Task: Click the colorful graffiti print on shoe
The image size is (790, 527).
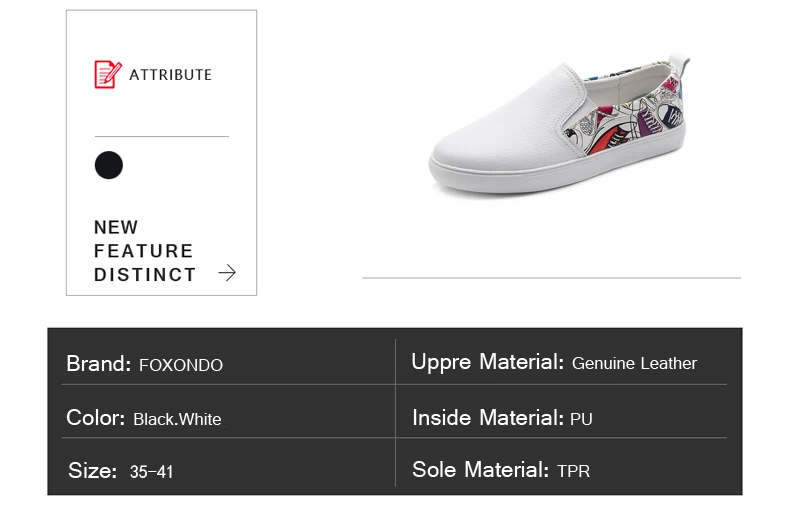Action: (x=625, y=123)
